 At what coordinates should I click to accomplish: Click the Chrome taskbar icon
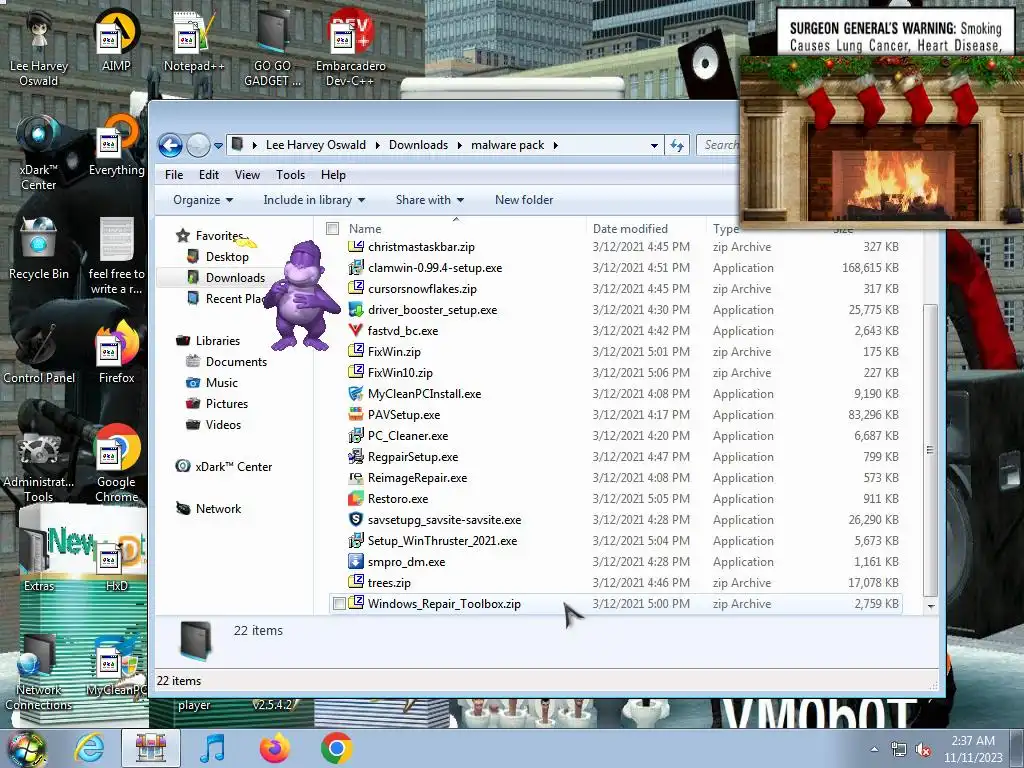coord(336,748)
